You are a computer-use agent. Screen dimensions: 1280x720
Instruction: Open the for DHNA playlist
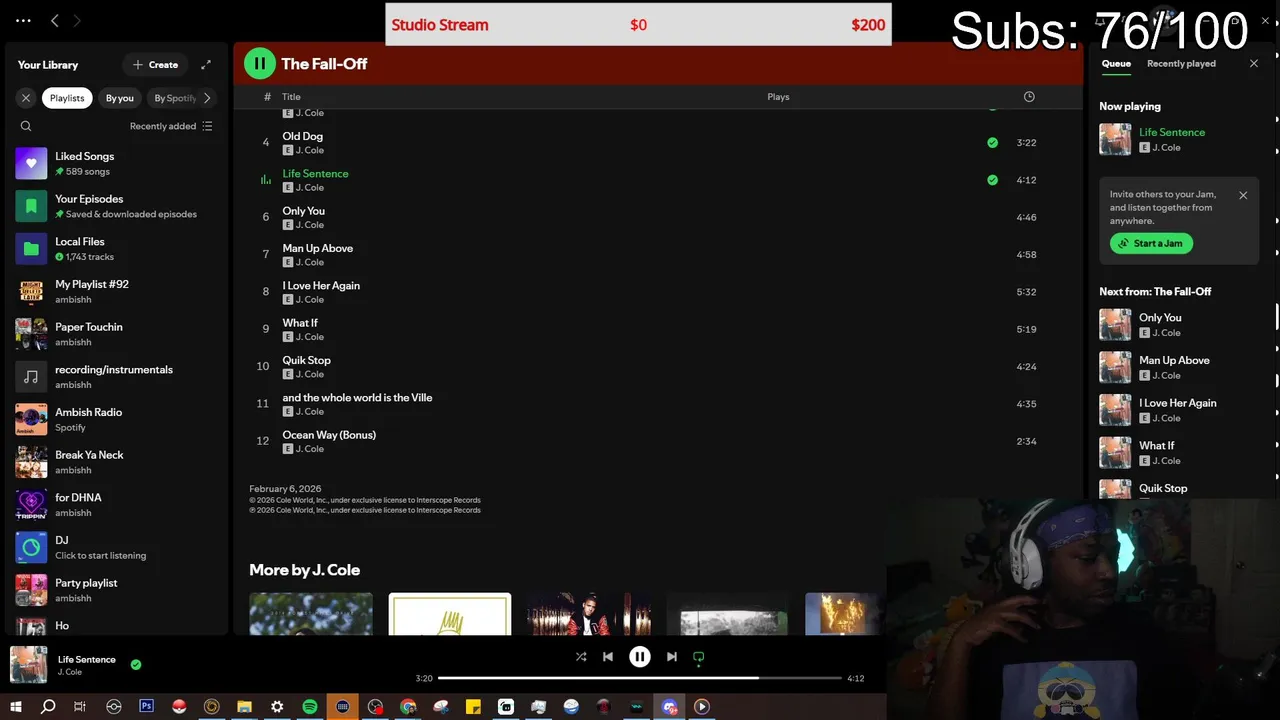coord(115,505)
